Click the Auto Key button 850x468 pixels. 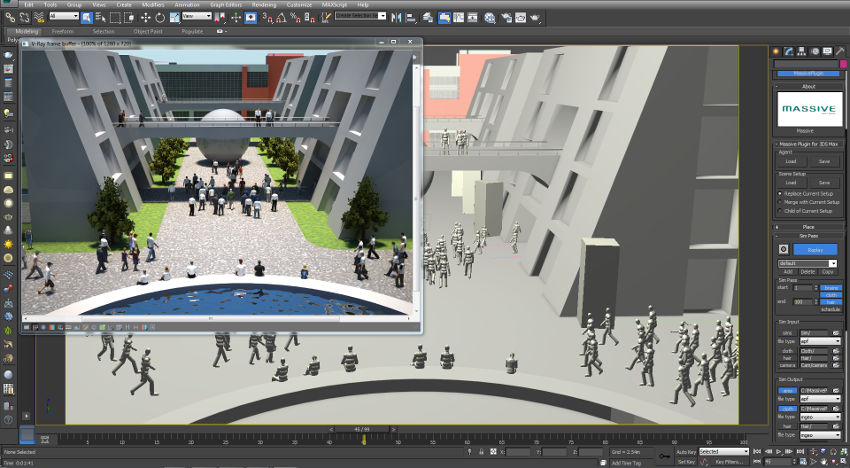click(x=685, y=452)
